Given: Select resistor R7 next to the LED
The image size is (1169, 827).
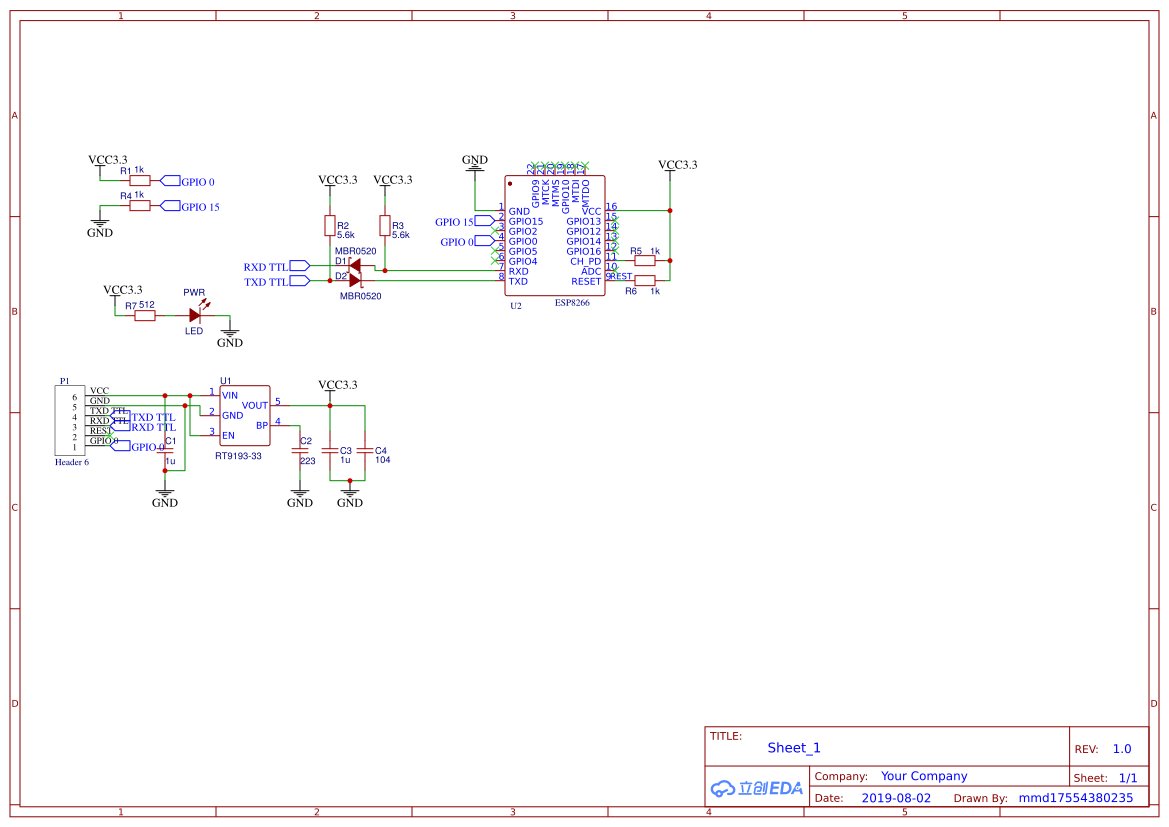Looking at the screenshot, I should [x=145, y=315].
